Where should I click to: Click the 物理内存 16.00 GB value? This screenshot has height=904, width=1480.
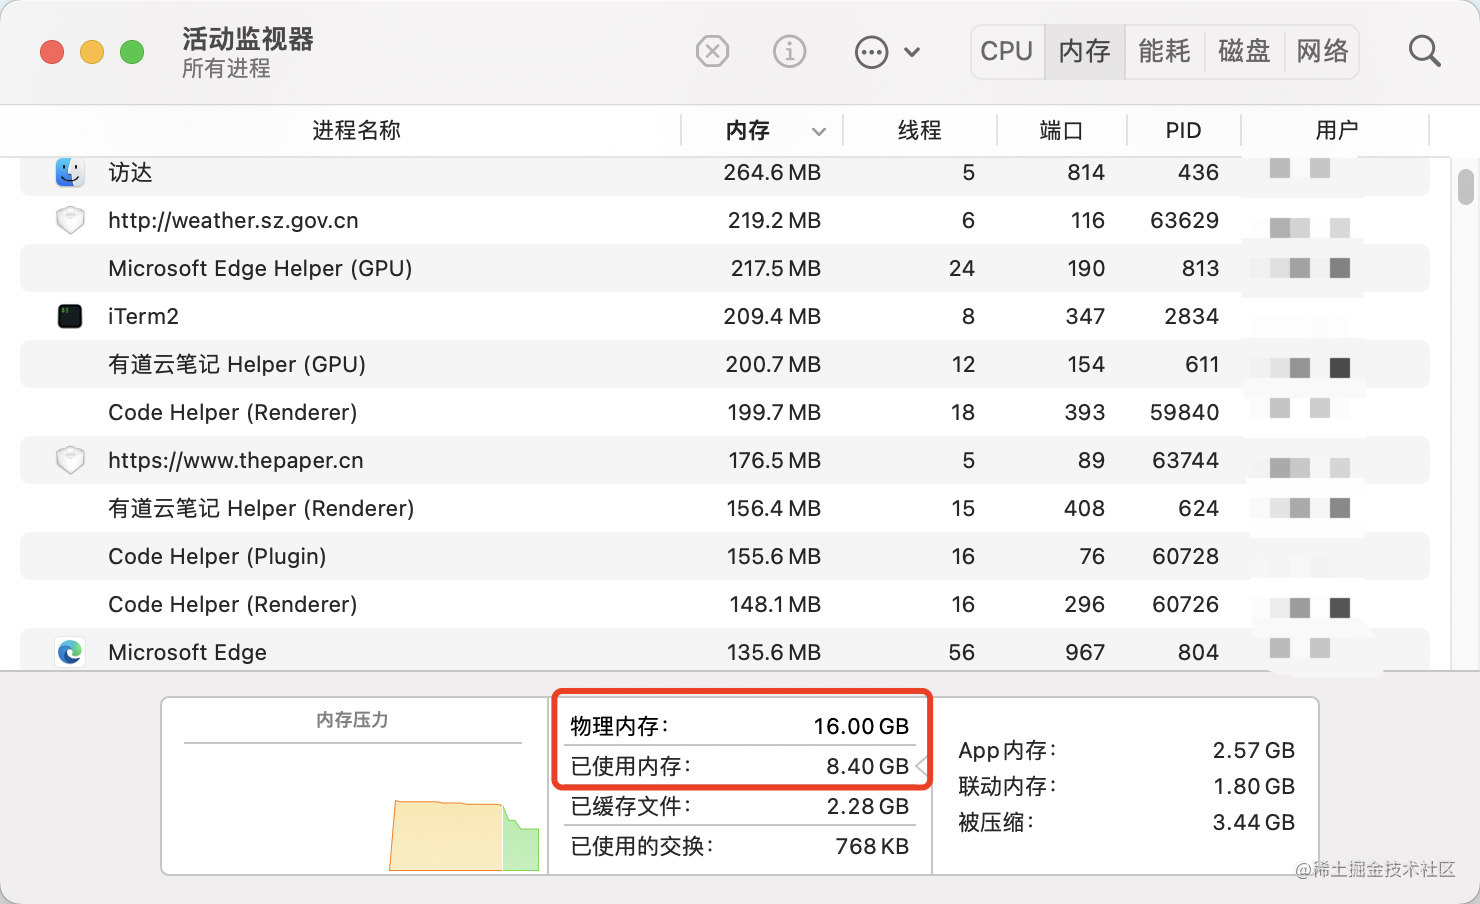pos(860,726)
